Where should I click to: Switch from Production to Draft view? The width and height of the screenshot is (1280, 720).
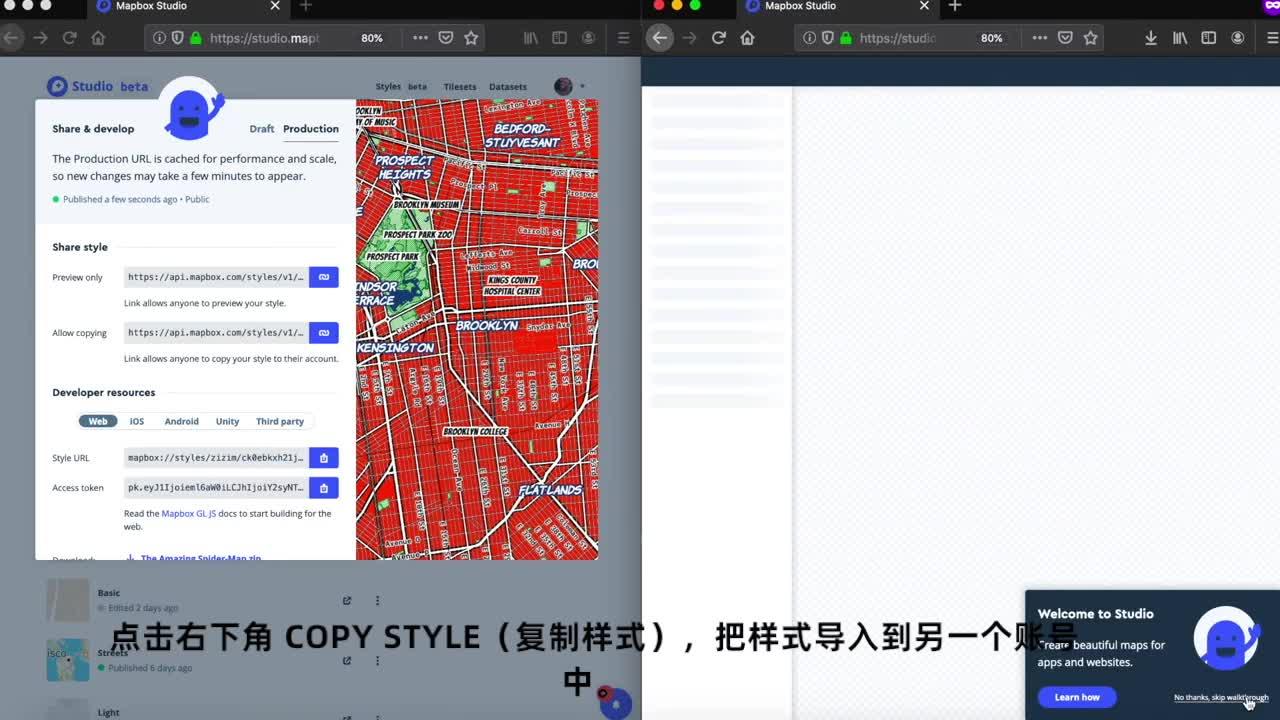tap(261, 128)
